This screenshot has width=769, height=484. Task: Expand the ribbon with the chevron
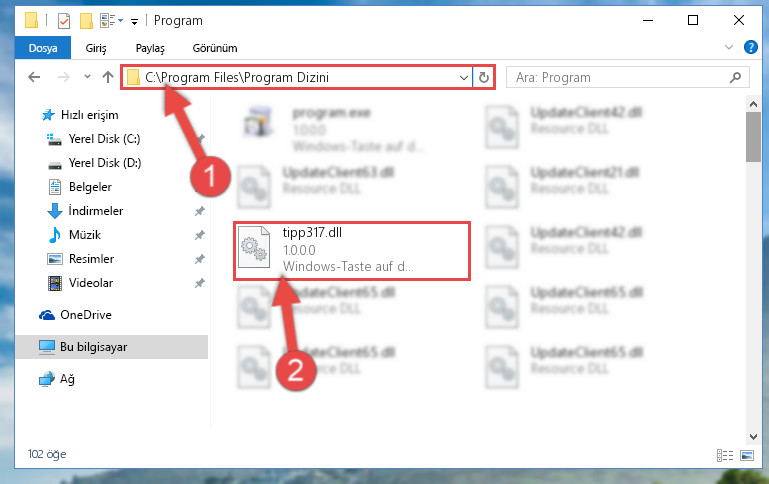point(729,48)
